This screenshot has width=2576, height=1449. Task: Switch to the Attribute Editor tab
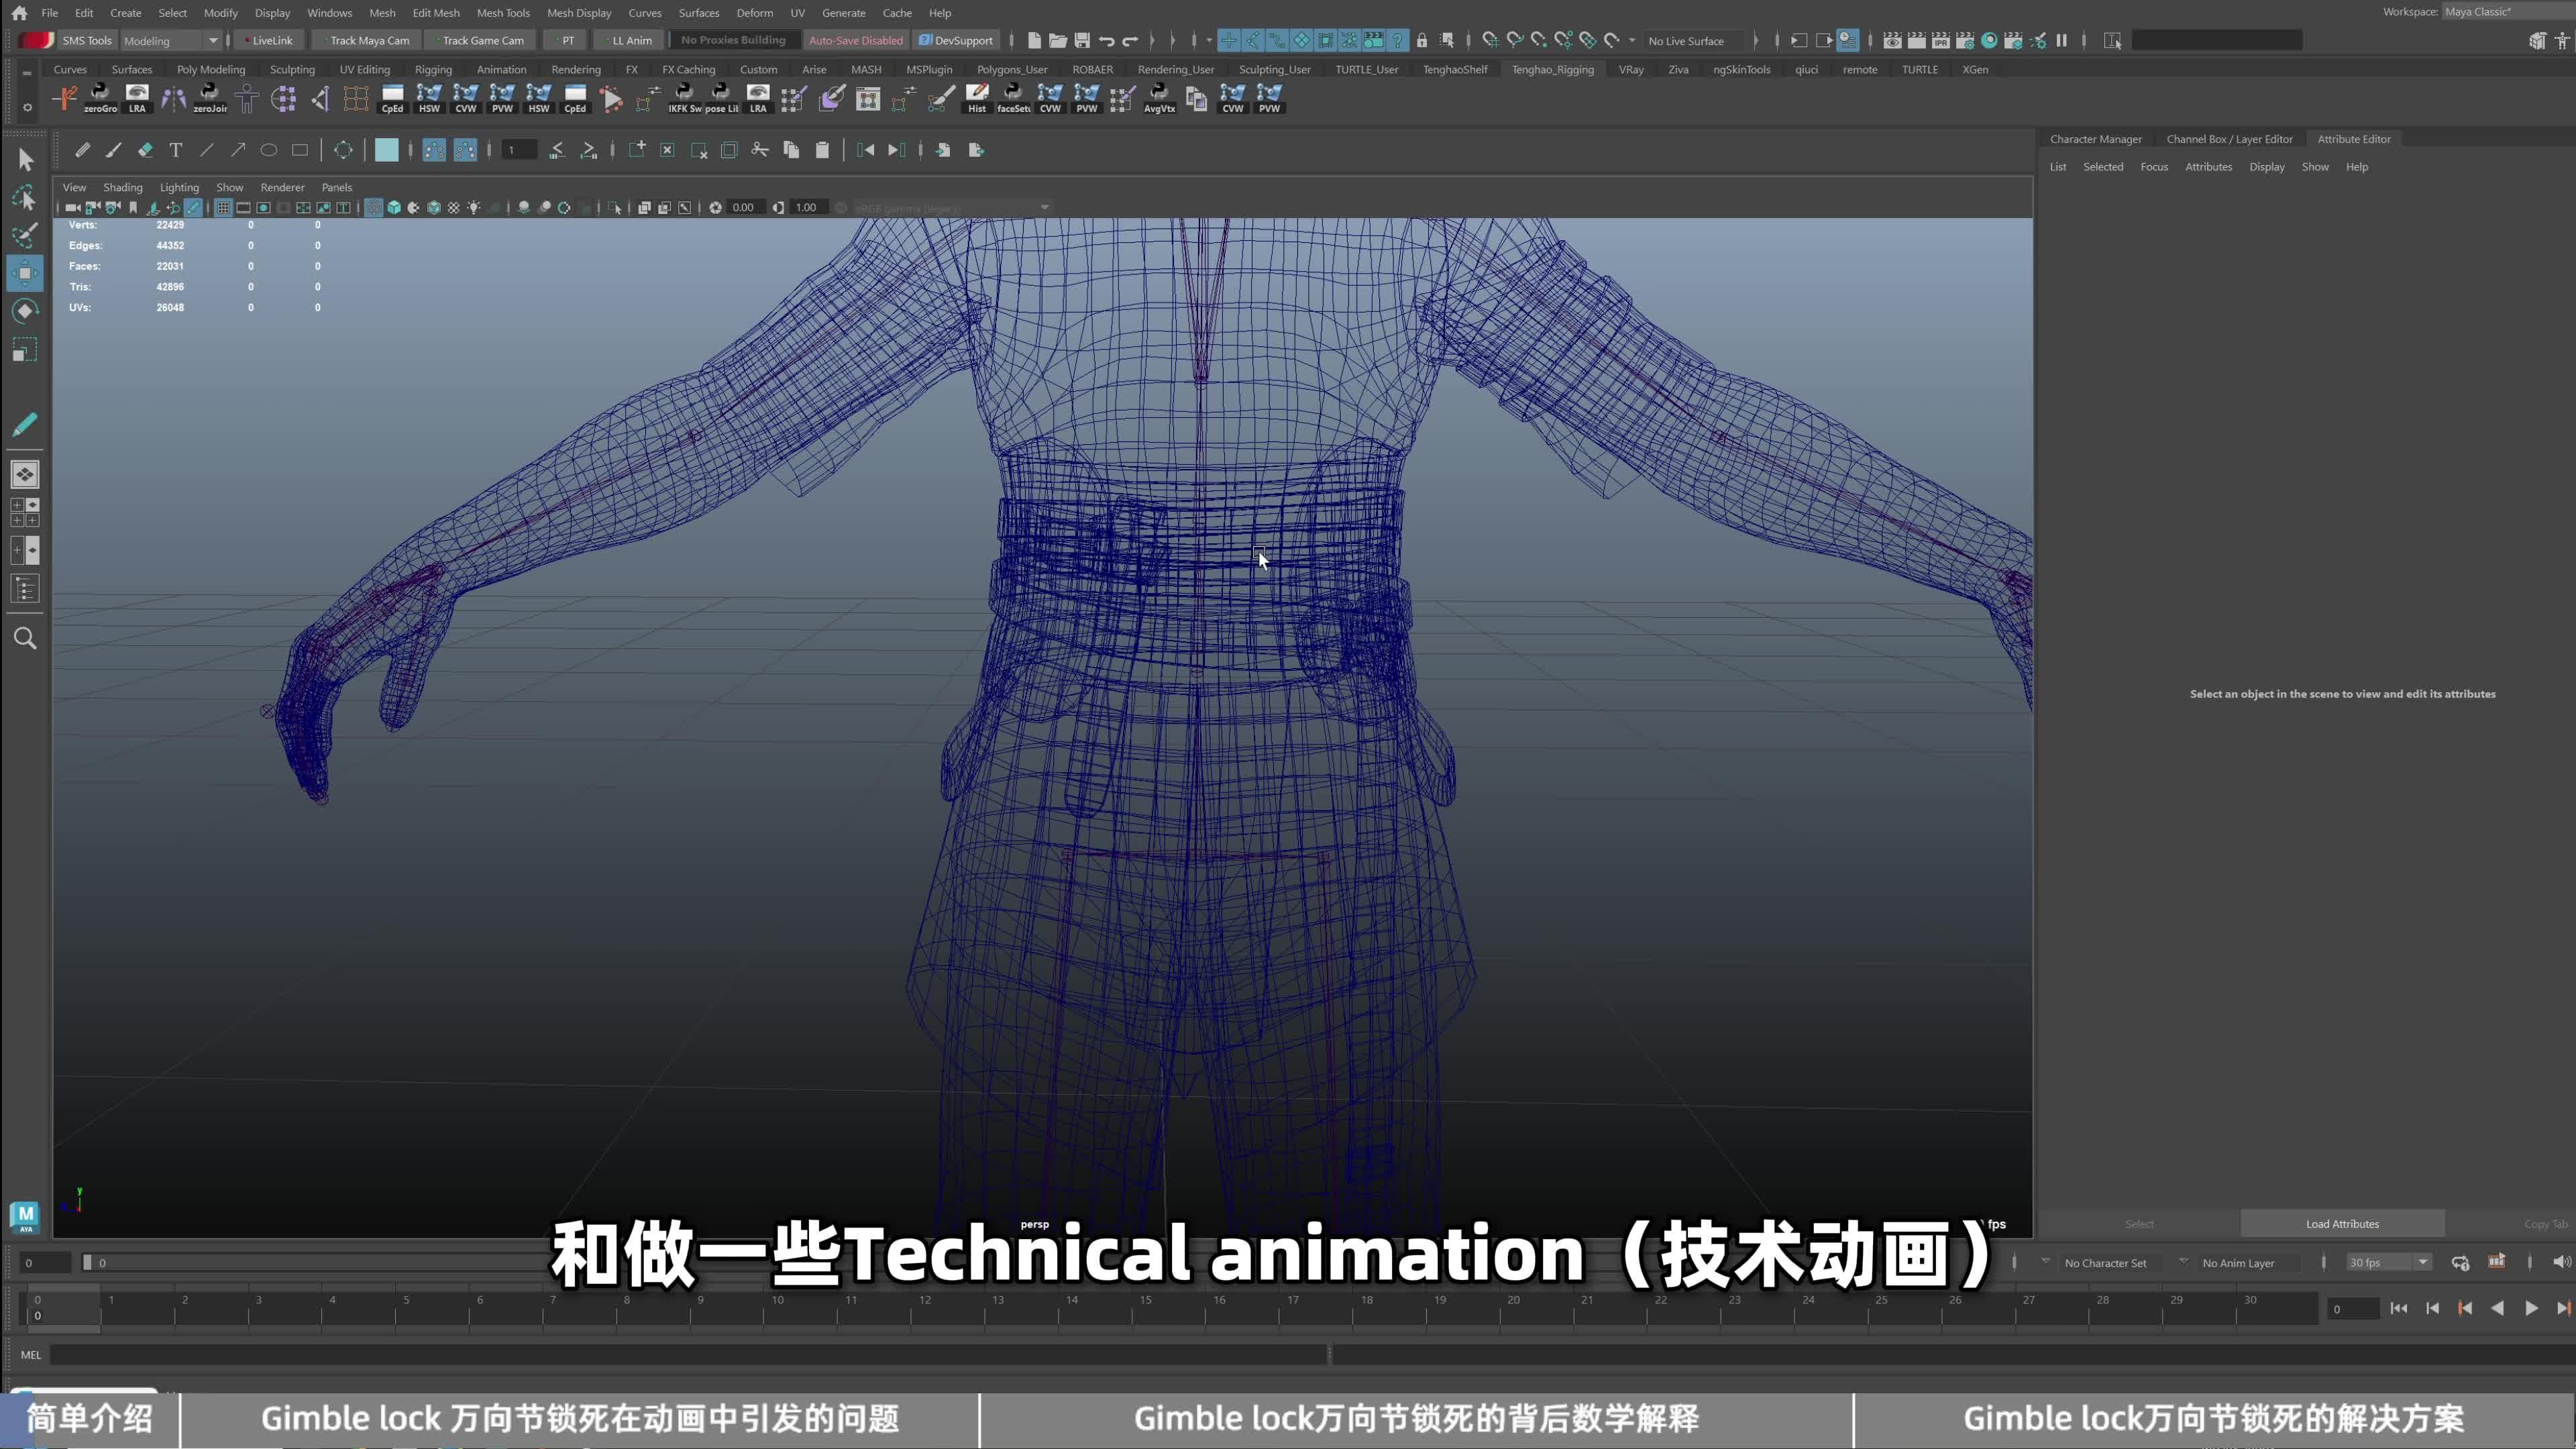2354,139
